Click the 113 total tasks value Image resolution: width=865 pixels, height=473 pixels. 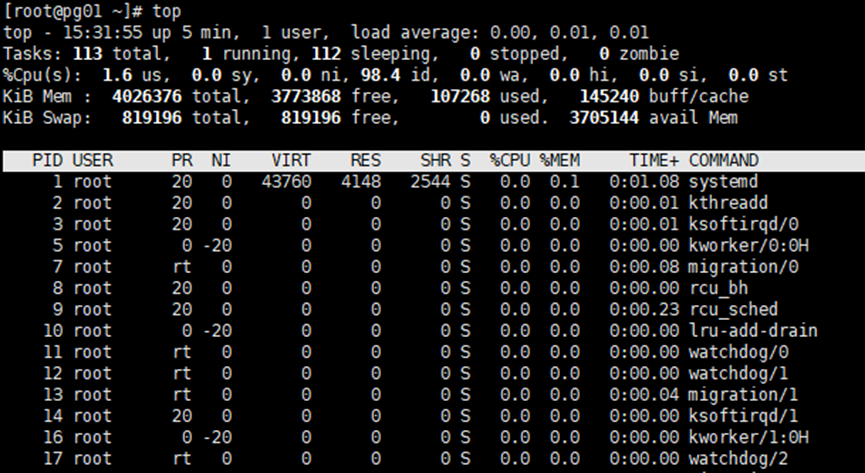[x=88, y=54]
